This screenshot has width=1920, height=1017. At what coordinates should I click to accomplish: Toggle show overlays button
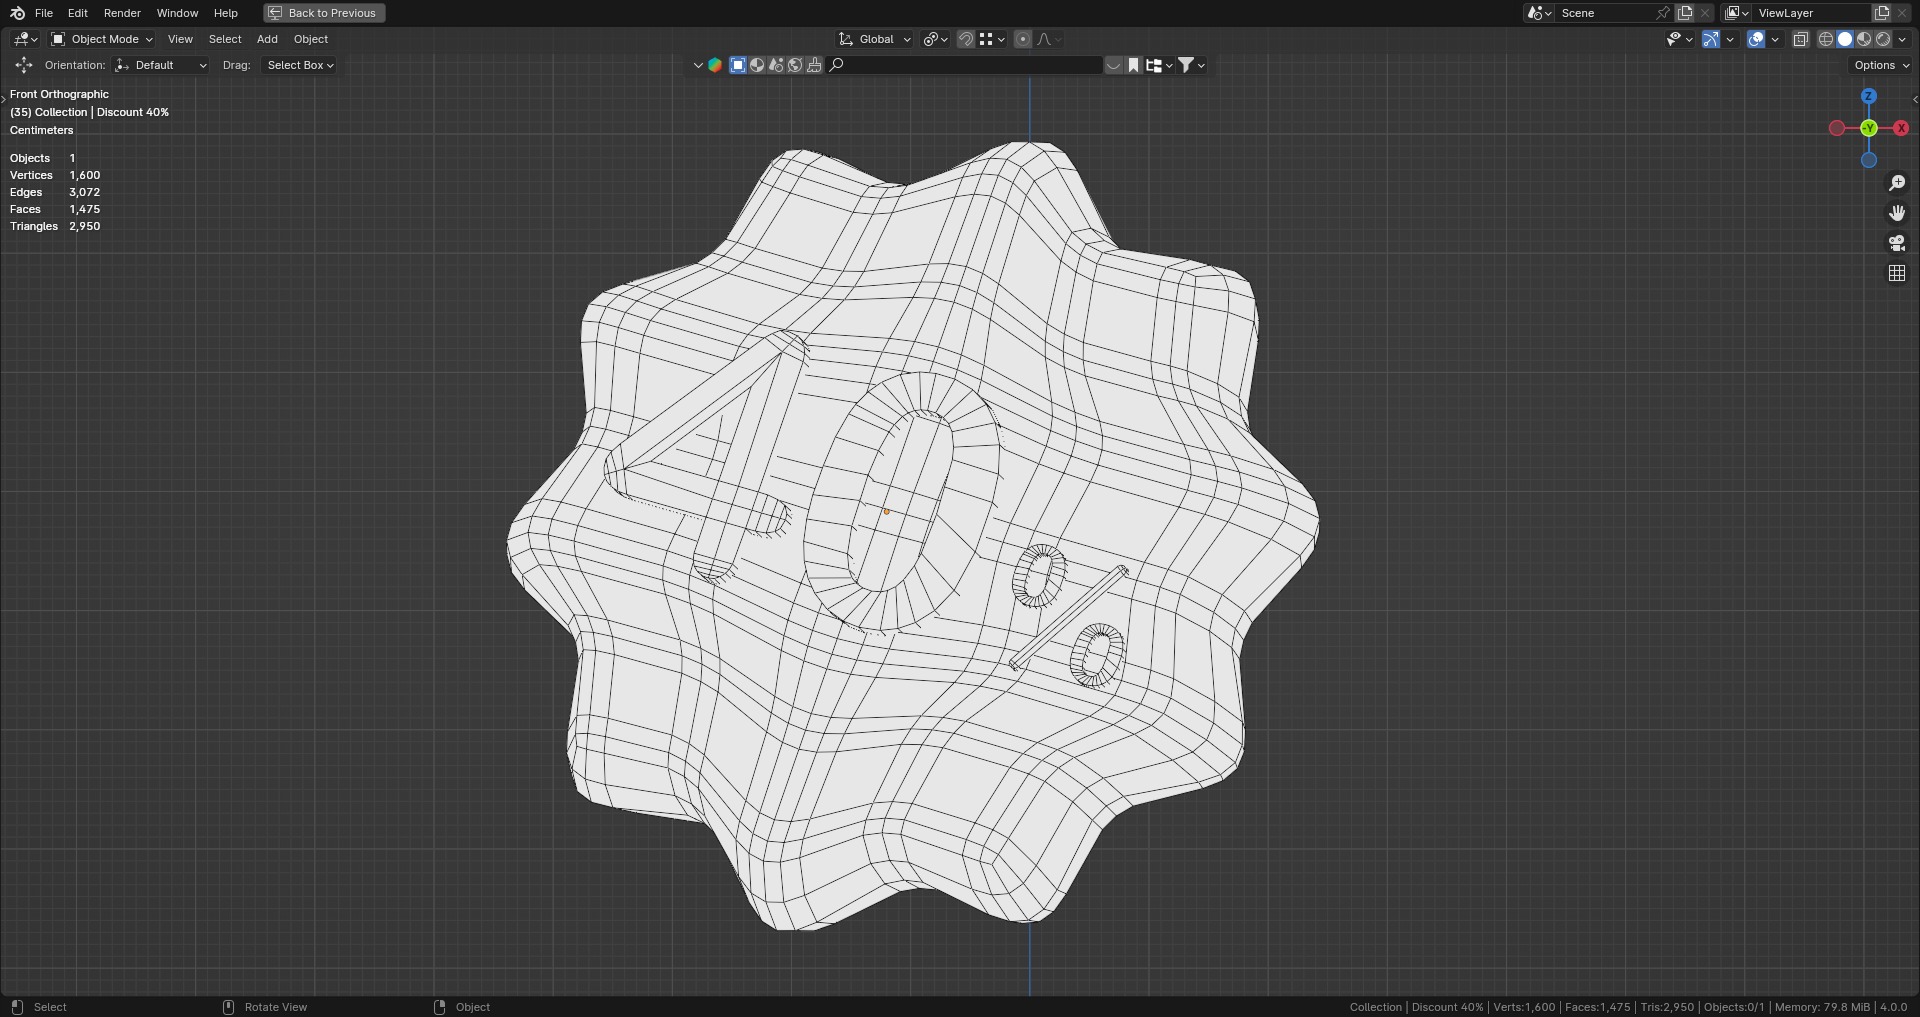(1756, 39)
